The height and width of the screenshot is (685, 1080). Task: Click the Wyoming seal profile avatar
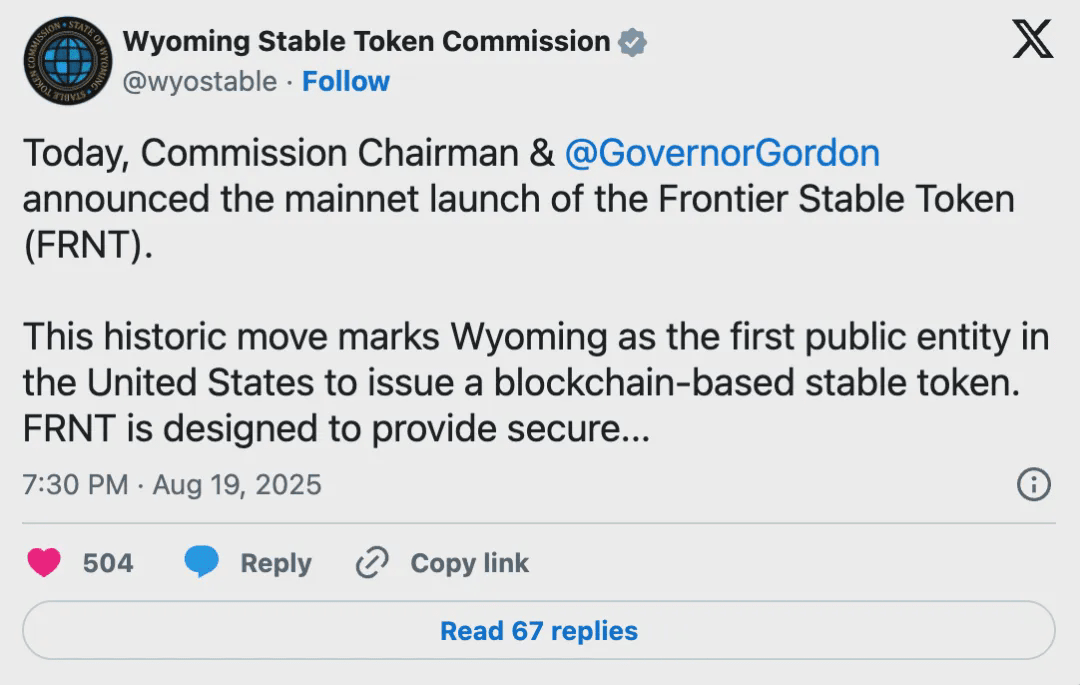click(x=67, y=60)
